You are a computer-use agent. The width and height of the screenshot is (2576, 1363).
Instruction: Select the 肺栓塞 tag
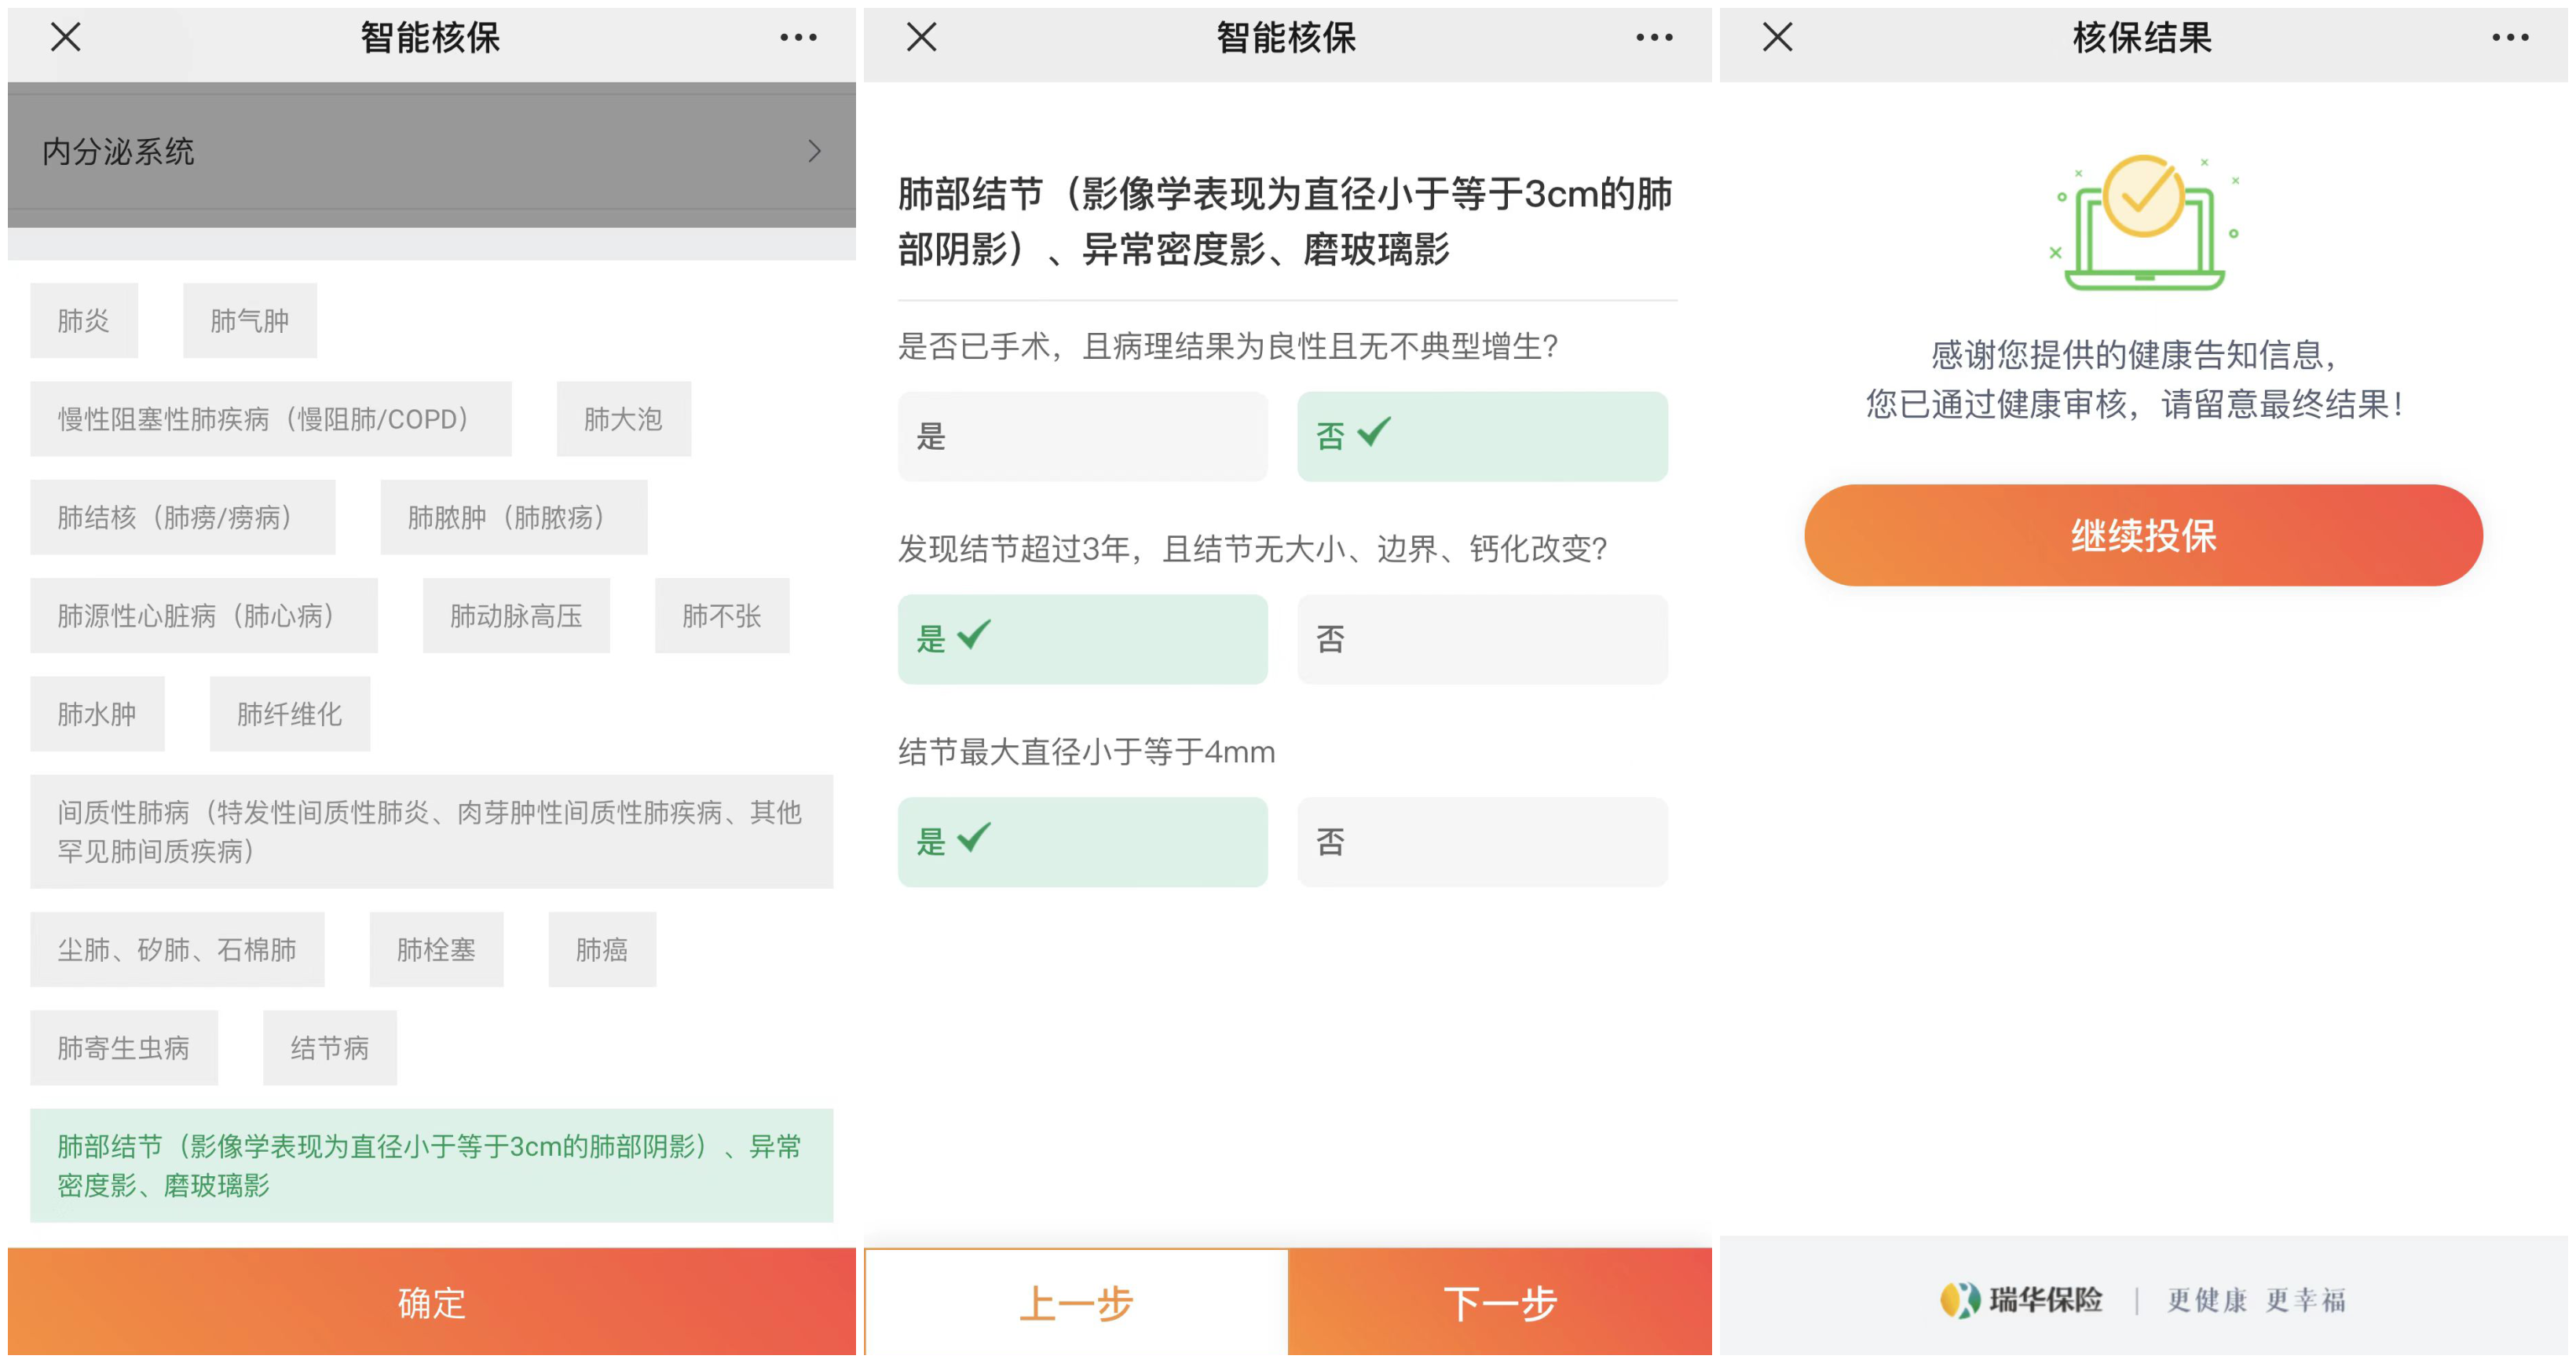coord(436,950)
